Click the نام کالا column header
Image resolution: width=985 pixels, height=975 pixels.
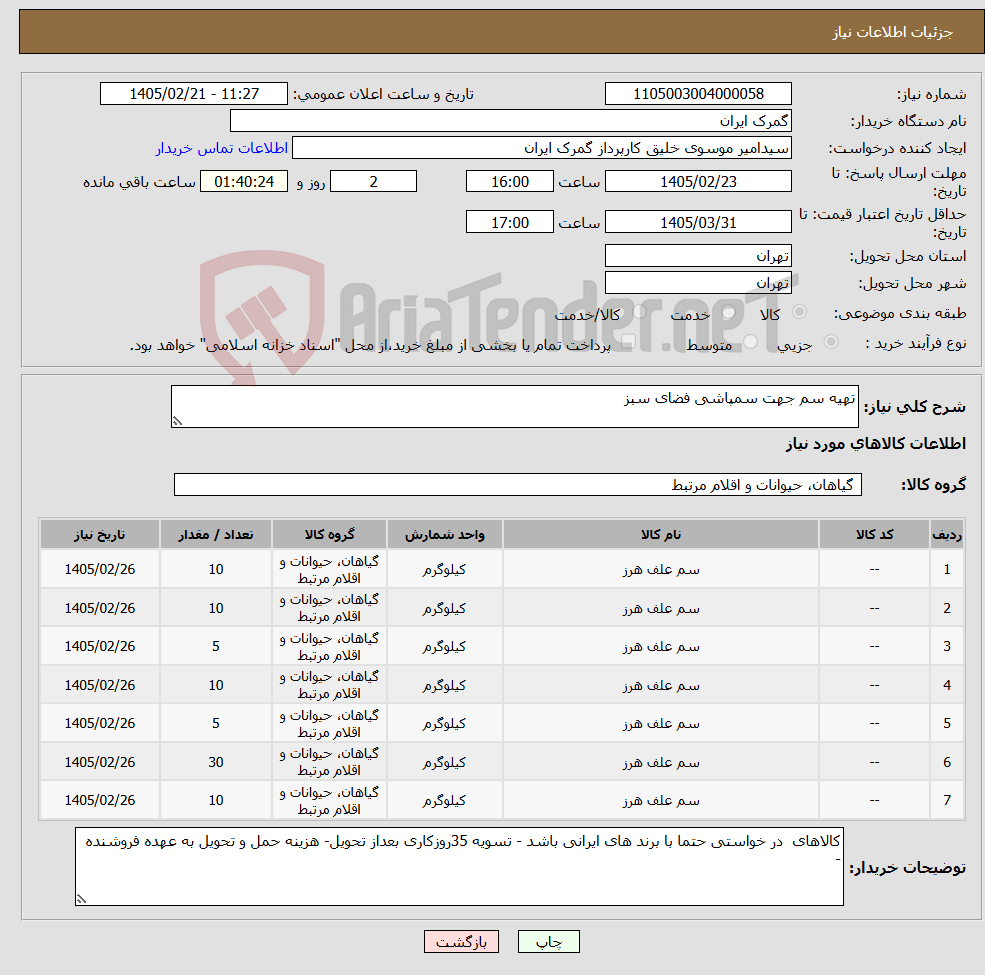(x=660, y=534)
